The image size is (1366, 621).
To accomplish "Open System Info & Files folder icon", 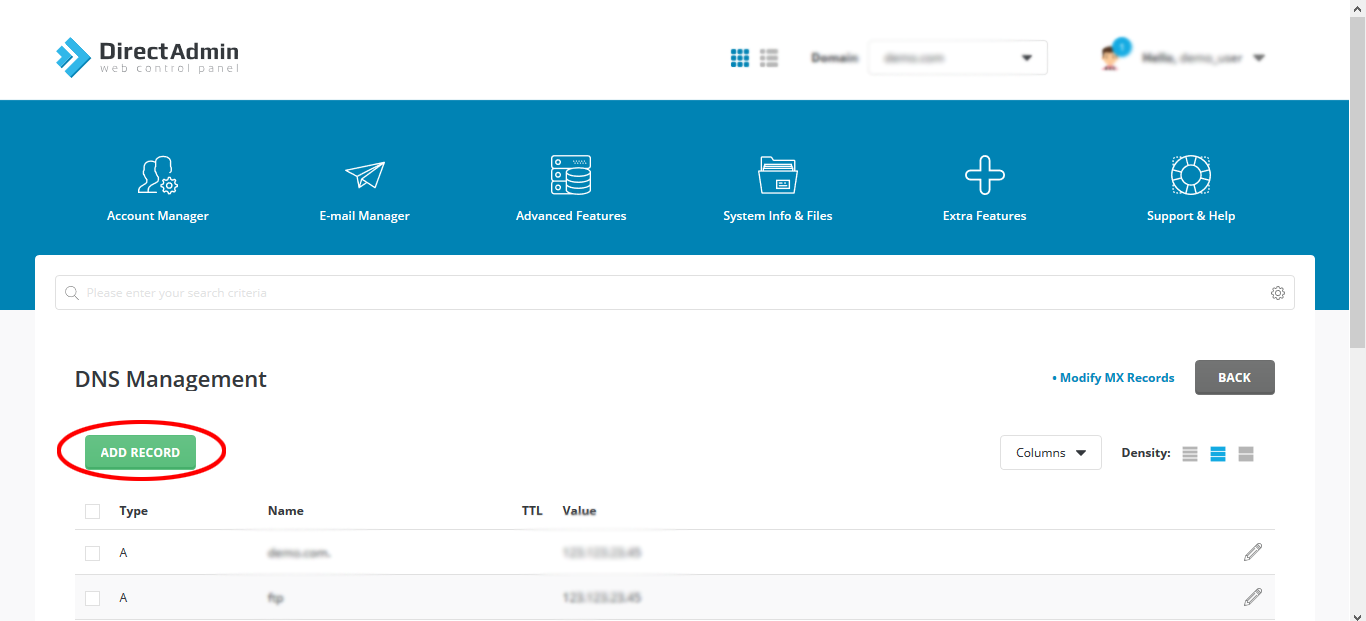I will 778,175.
